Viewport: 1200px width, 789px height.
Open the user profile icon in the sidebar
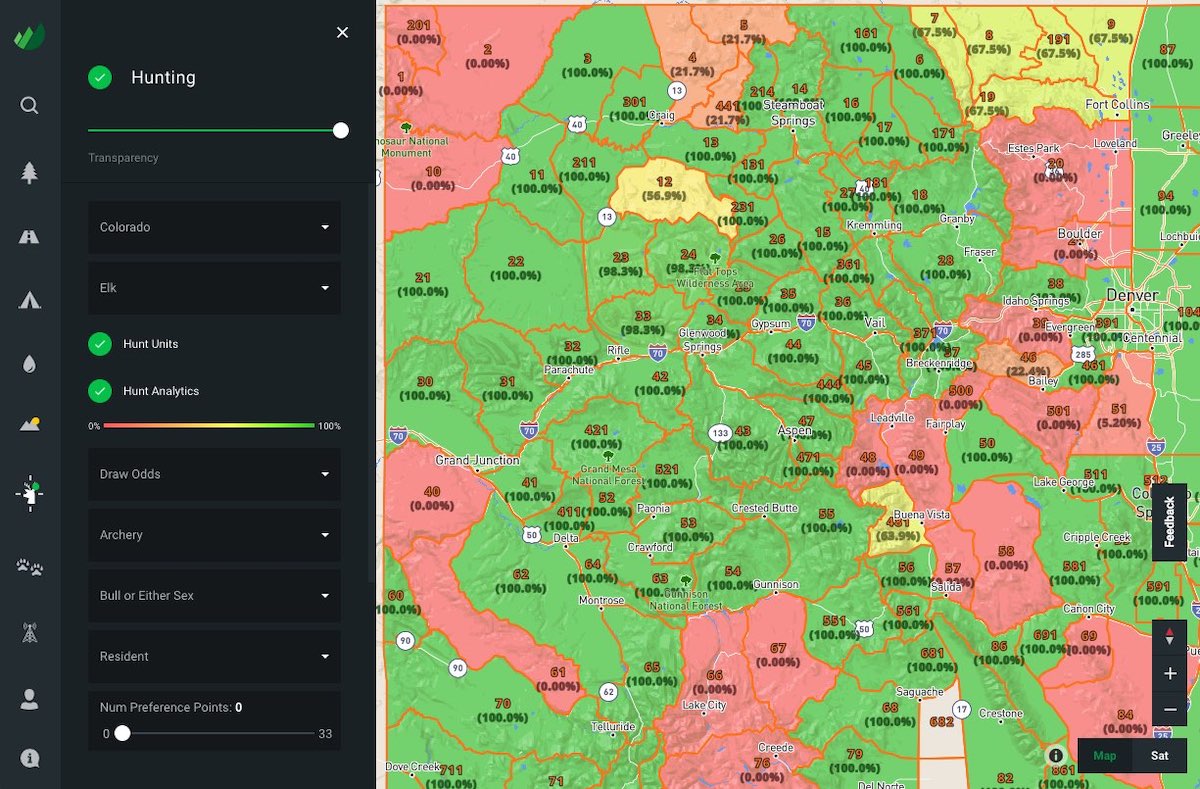(29, 699)
